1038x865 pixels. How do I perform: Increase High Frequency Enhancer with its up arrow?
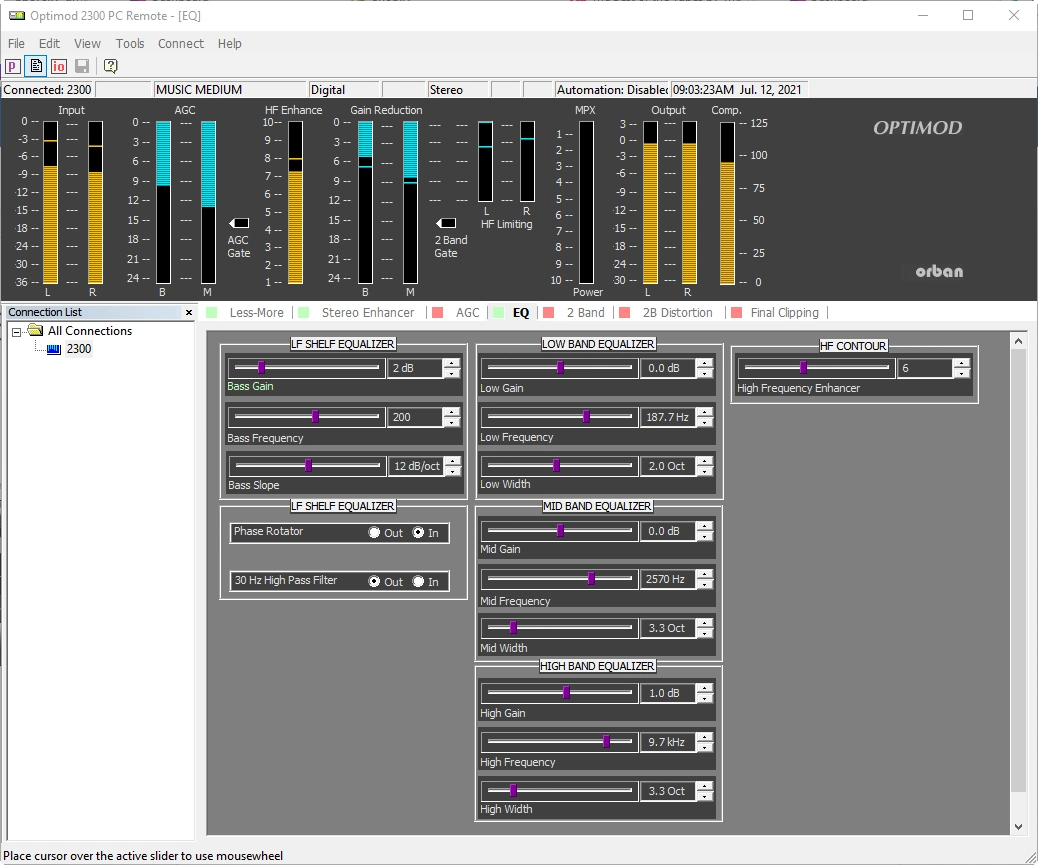coord(962,363)
